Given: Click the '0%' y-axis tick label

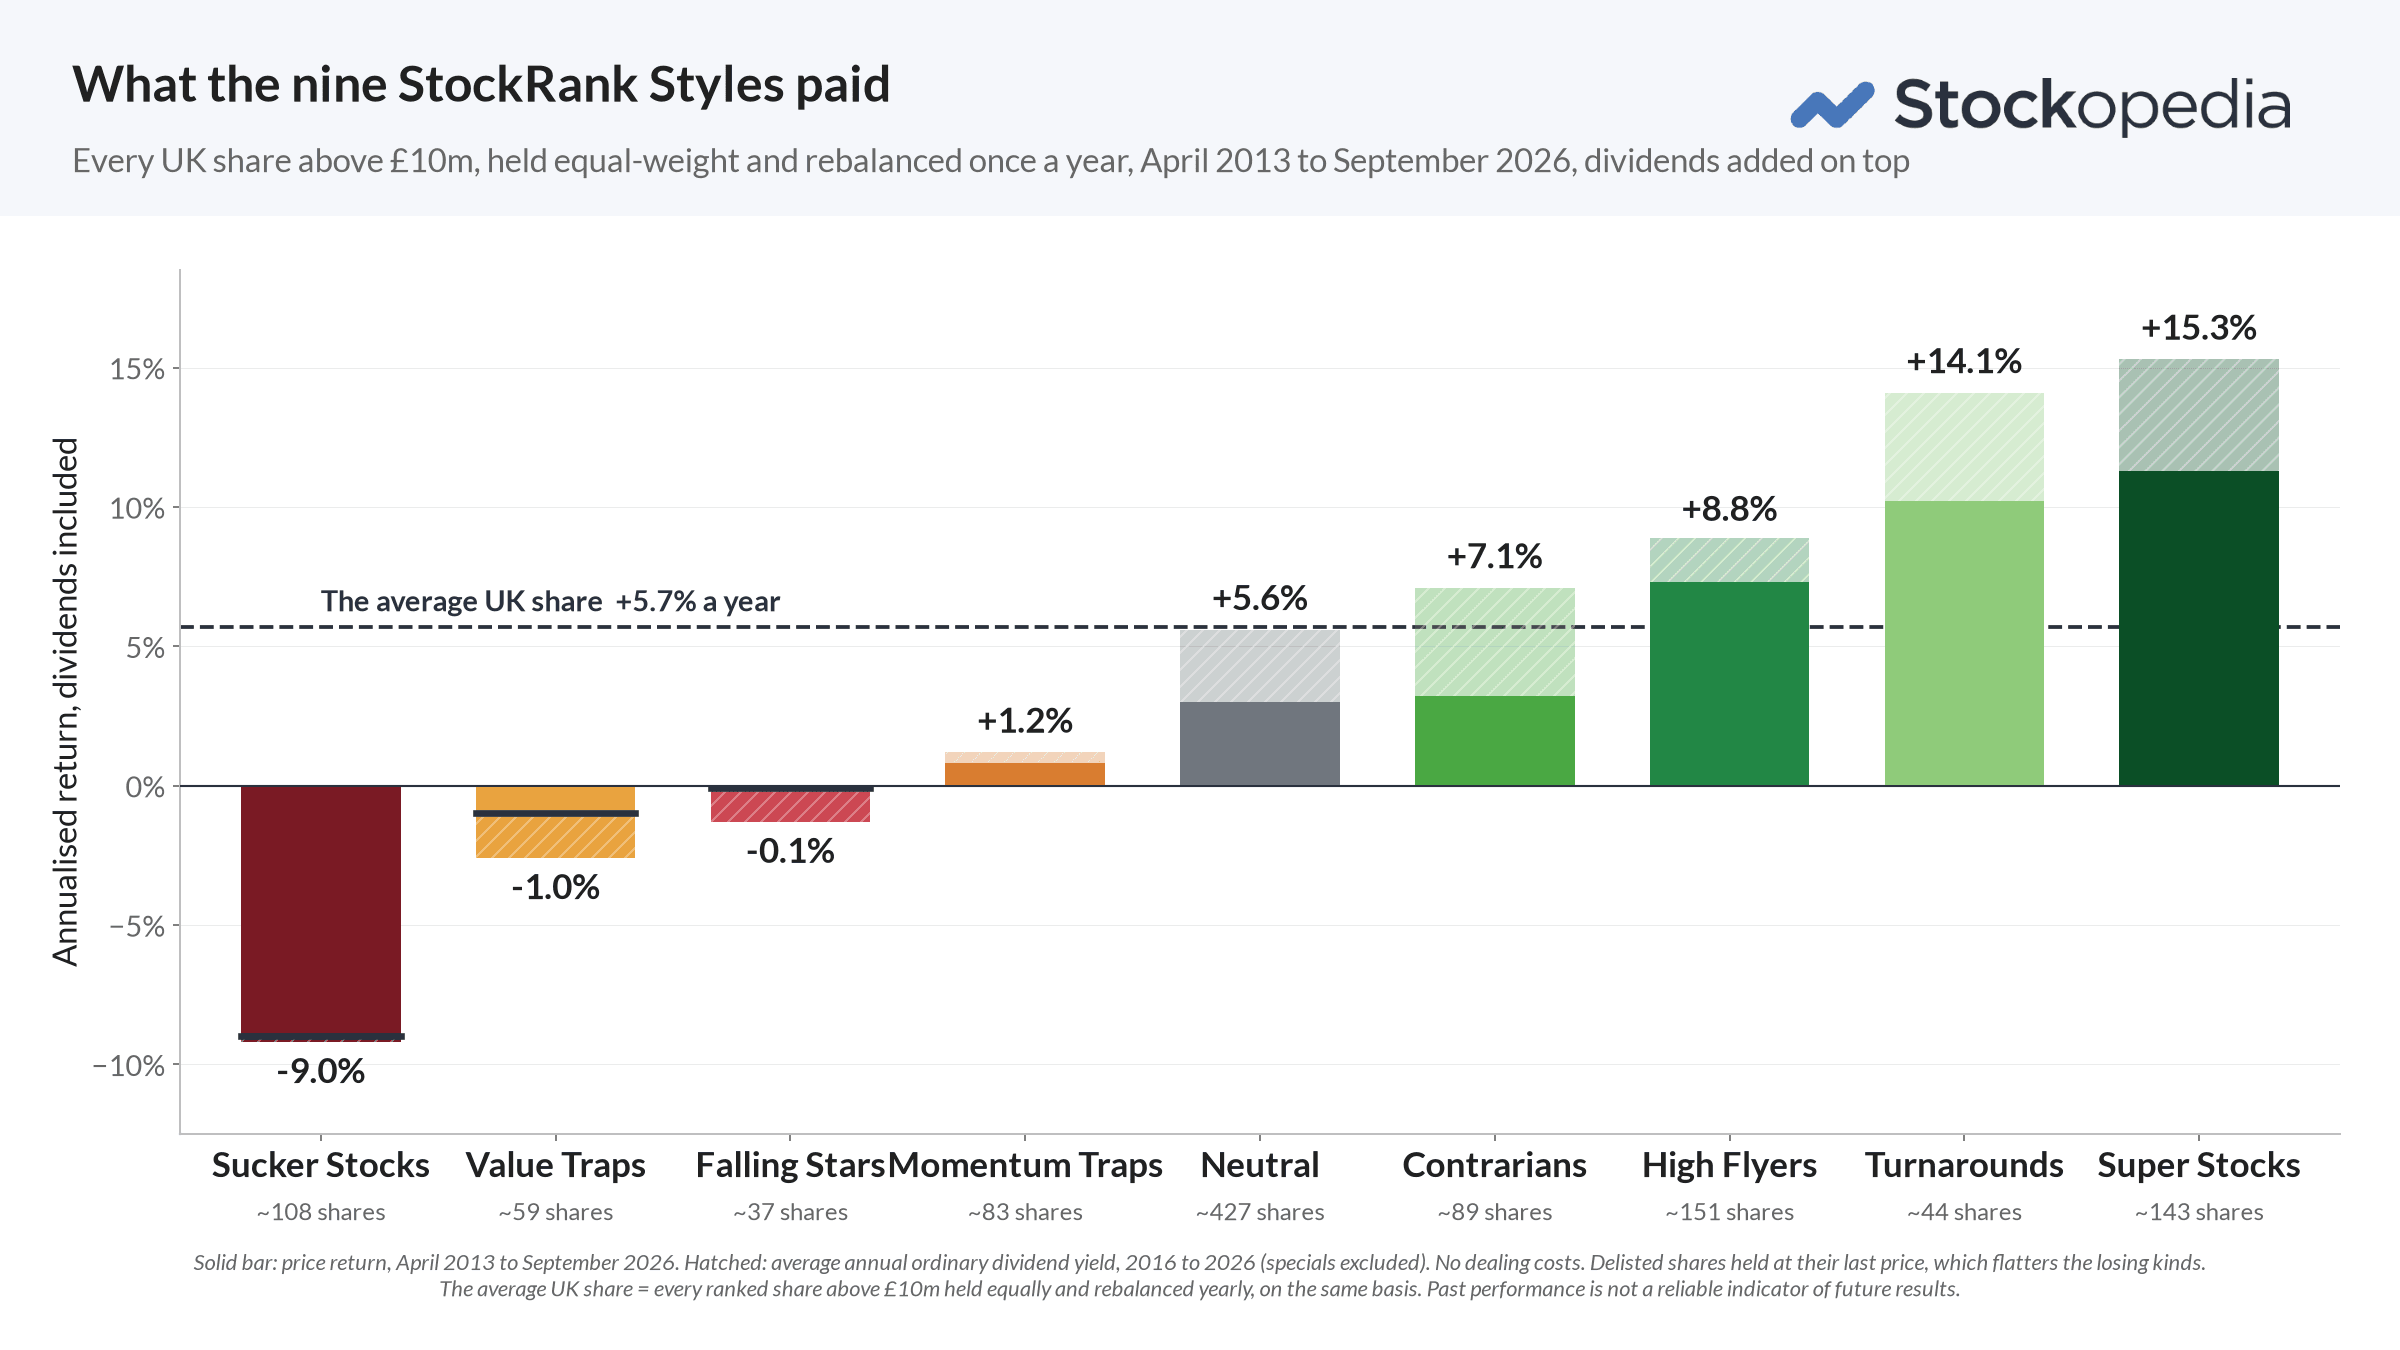Looking at the screenshot, I should click(x=145, y=787).
